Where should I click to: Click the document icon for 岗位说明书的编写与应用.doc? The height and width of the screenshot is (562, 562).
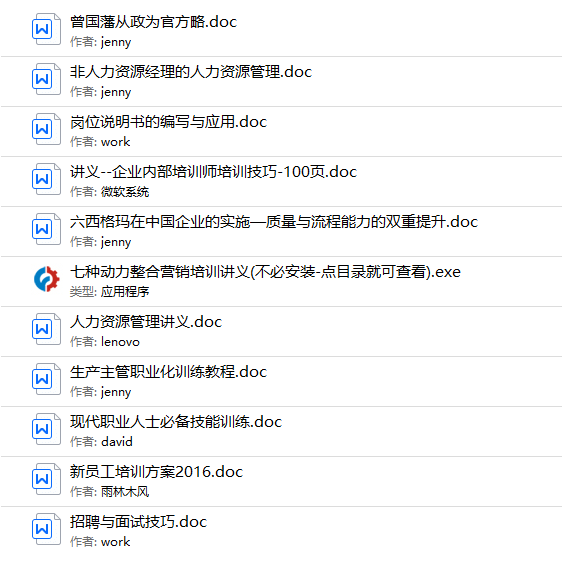pyautogui.click(x=46, y=129)
